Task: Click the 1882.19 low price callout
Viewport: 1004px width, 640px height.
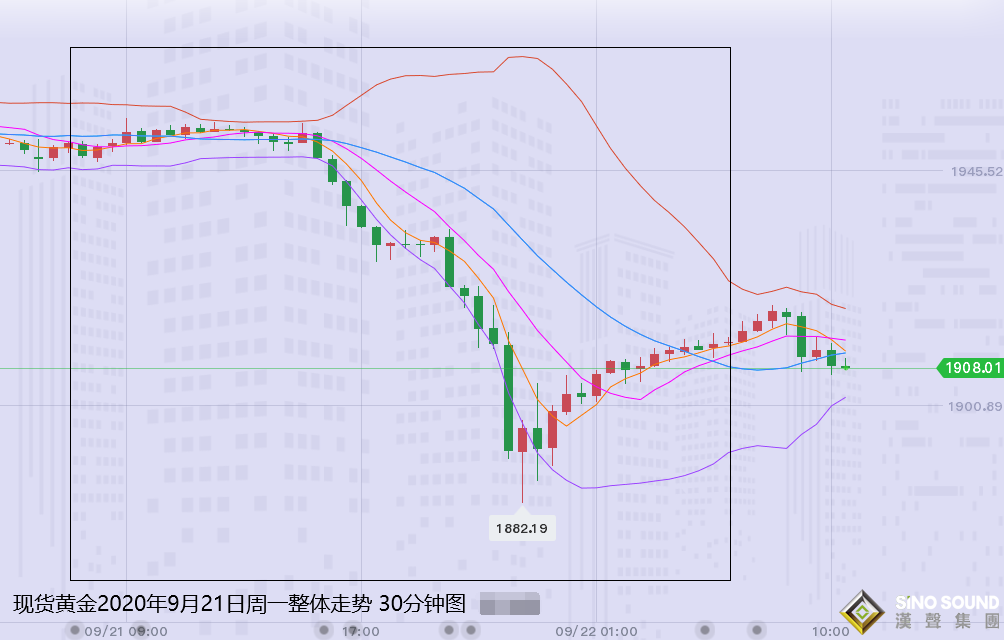Action: tap(522, 527)
